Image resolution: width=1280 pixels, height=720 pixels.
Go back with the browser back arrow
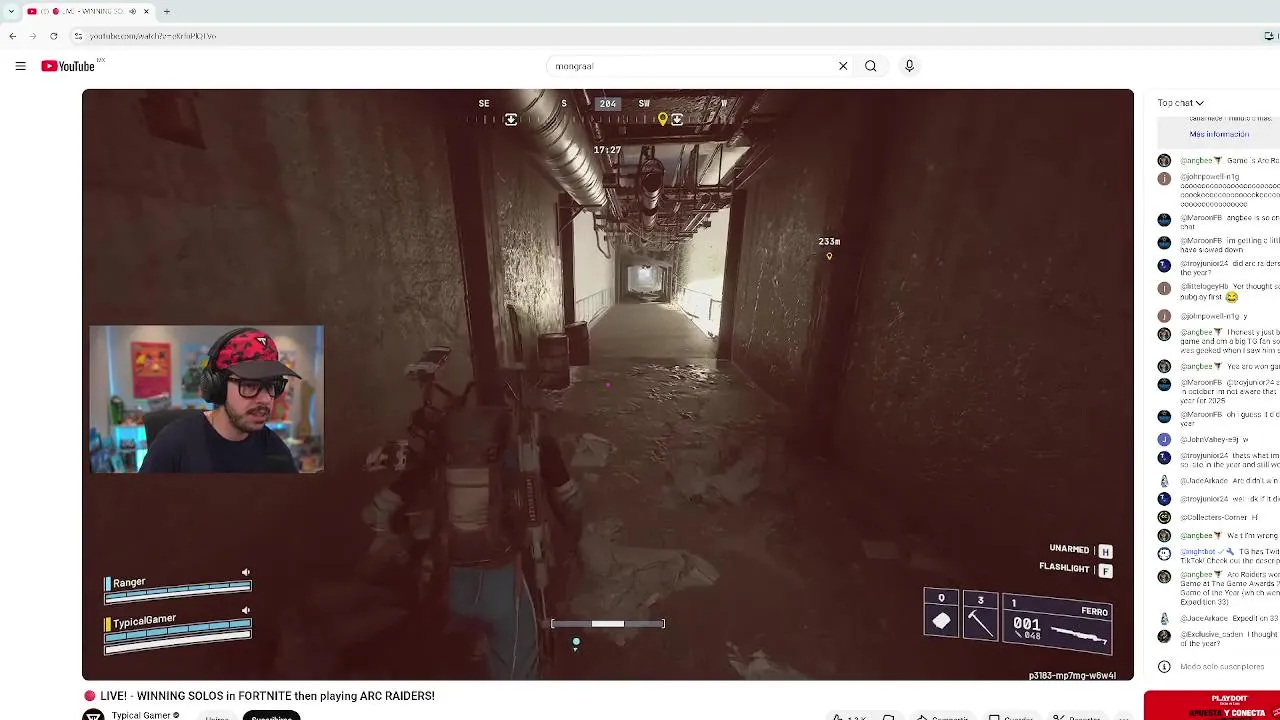click(12, 36)
